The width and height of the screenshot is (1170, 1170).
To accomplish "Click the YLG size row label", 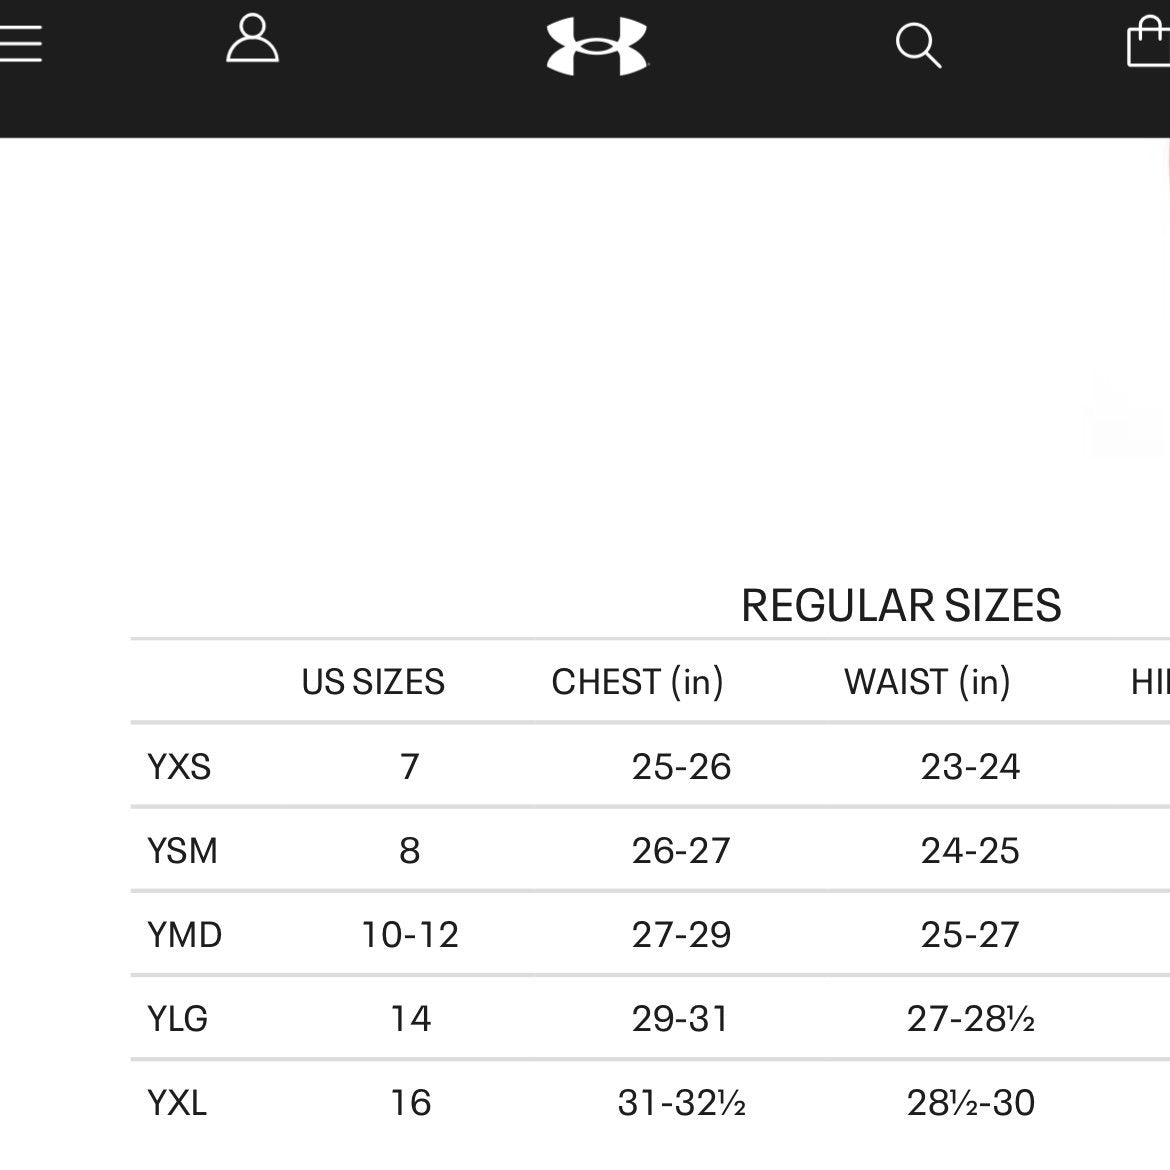I will [177, 1019].
